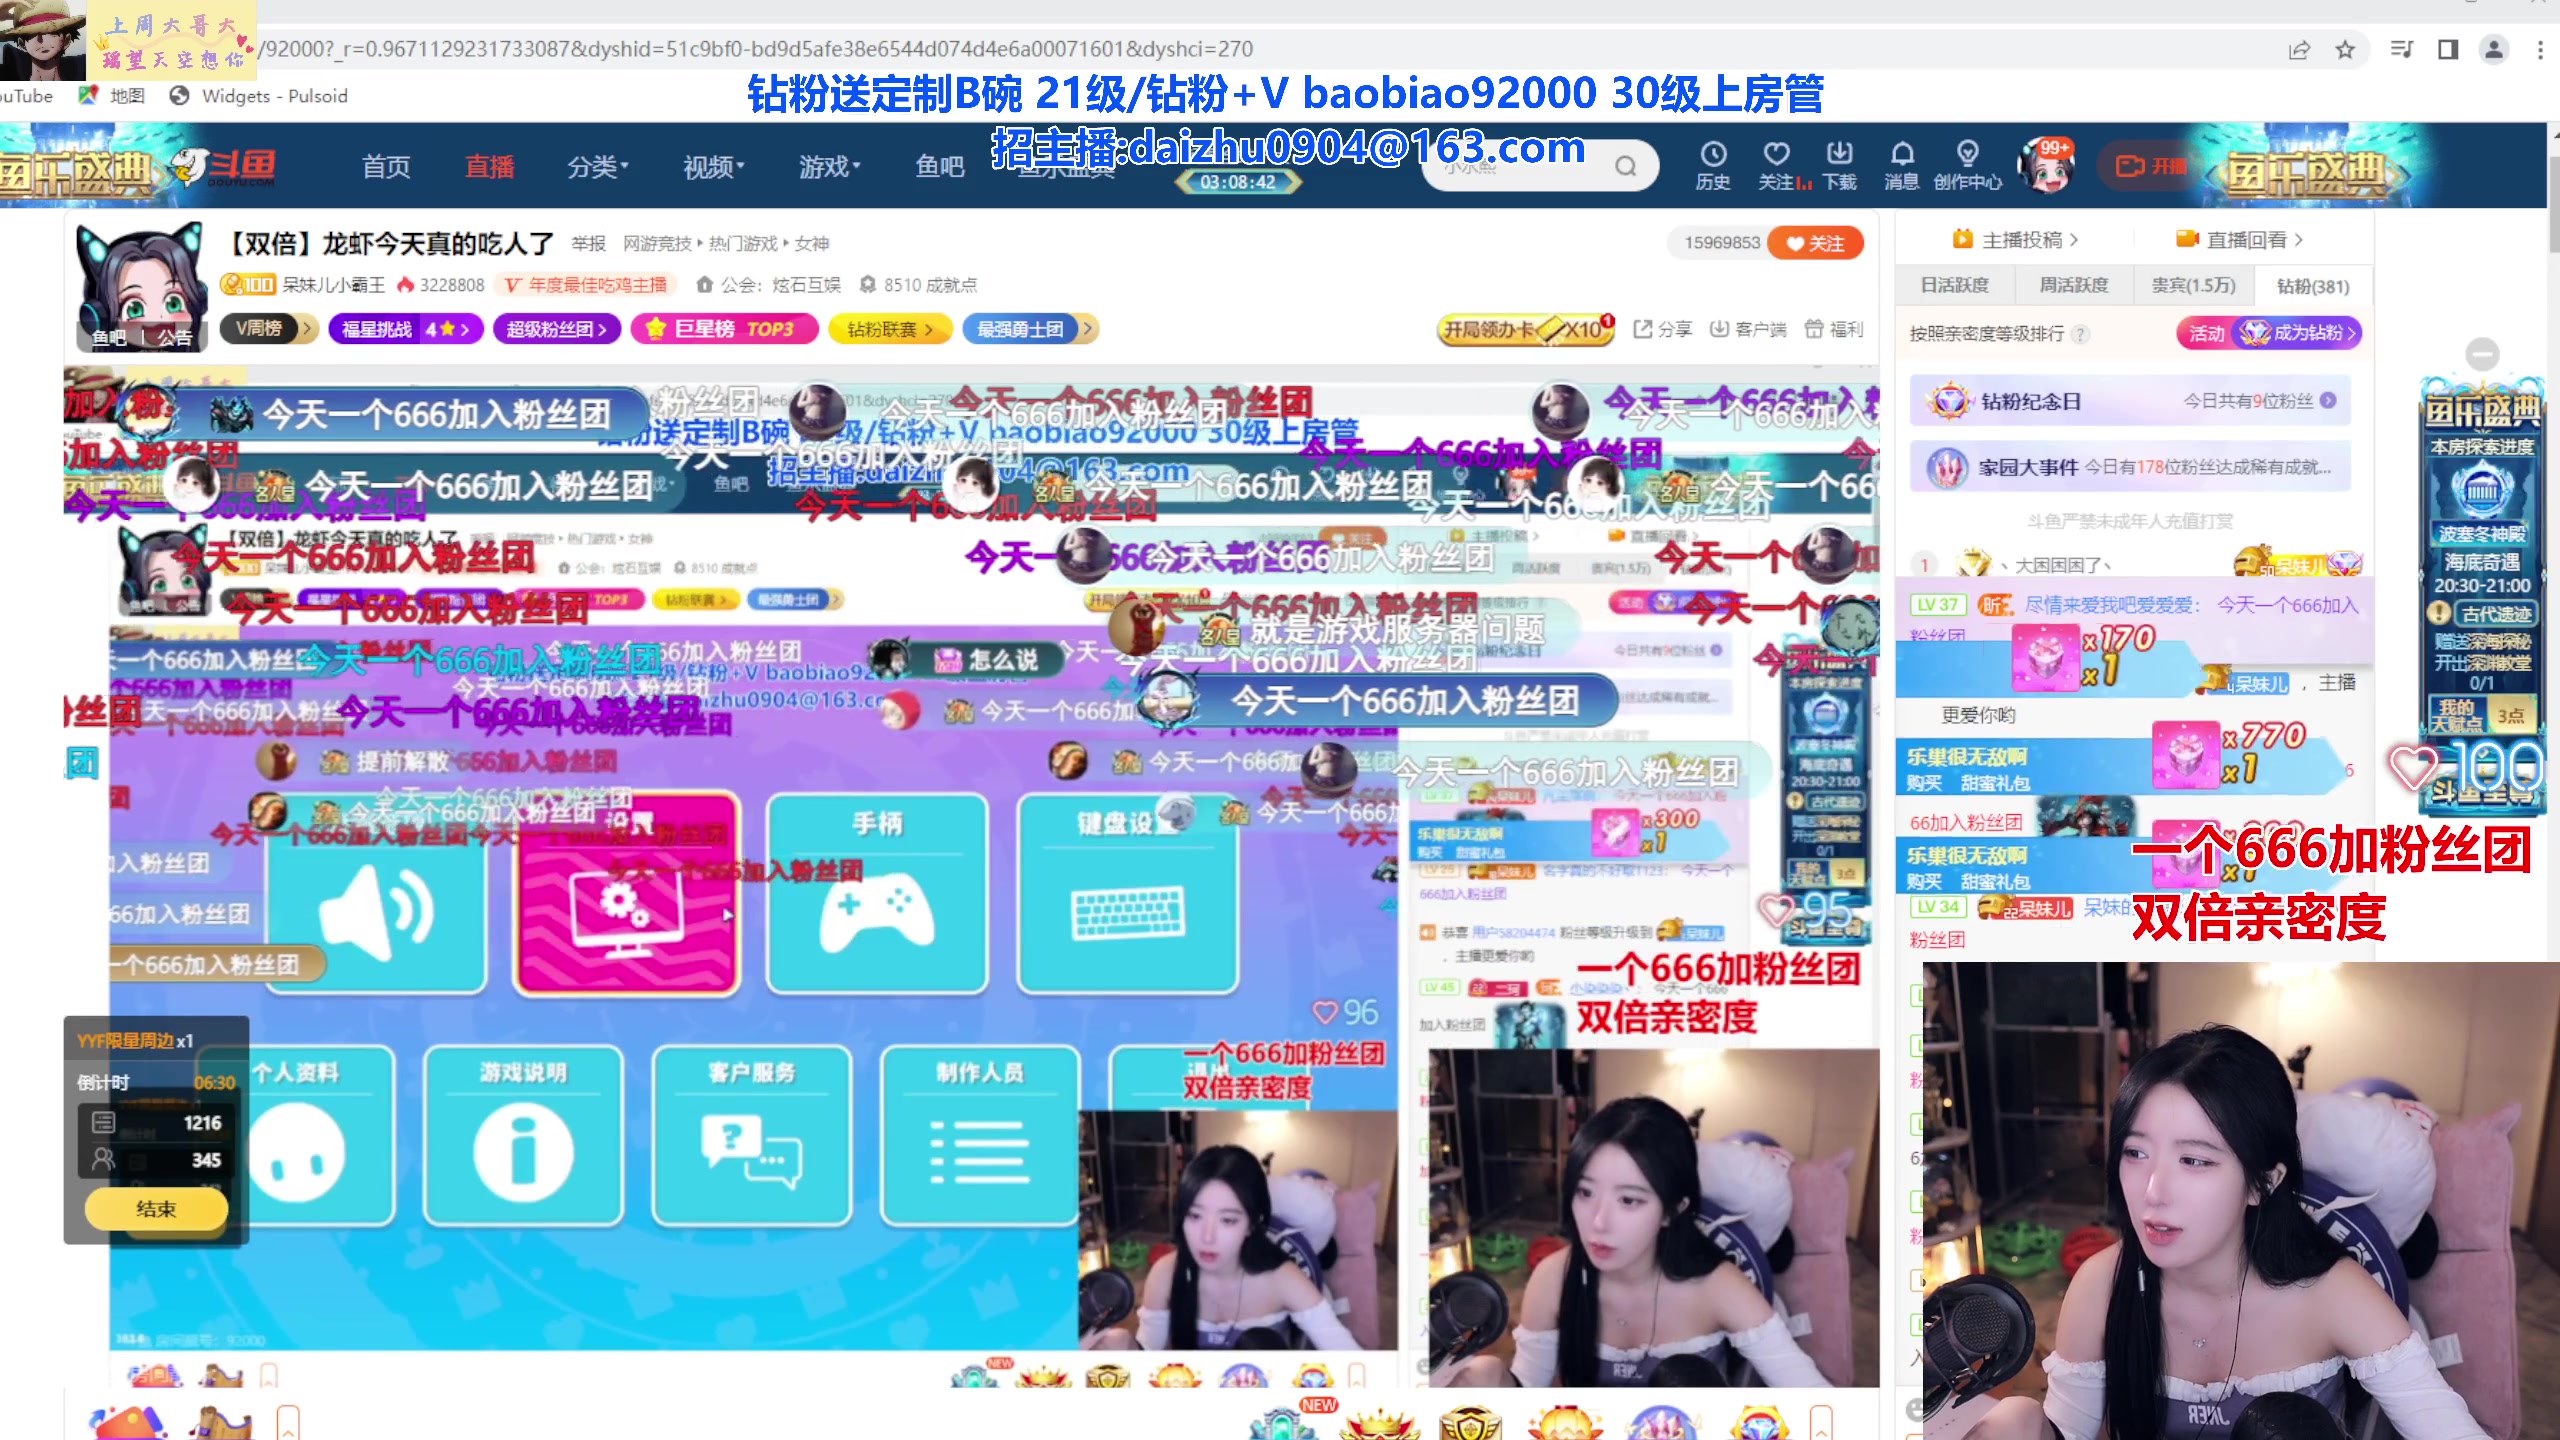Switch to 贵宾(1.5万) tab
Image resolution: width=2560 pixels, height=1440 pixels.
pos(2193,286)
